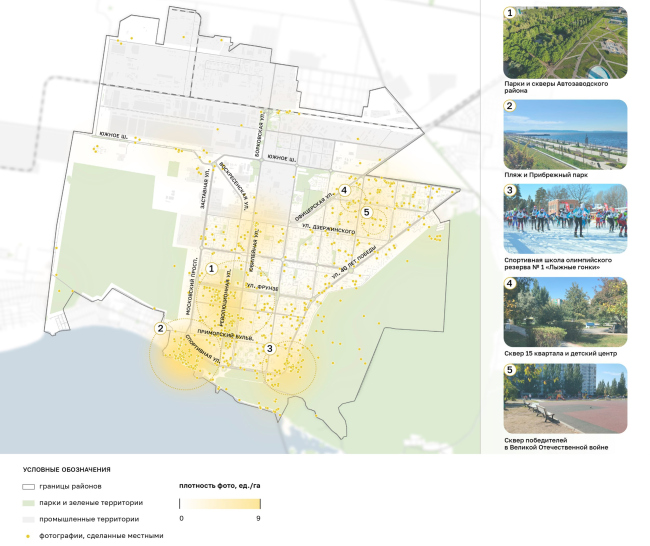Click the Парки и скверы Автозаводского района caption

pos(554,89)
